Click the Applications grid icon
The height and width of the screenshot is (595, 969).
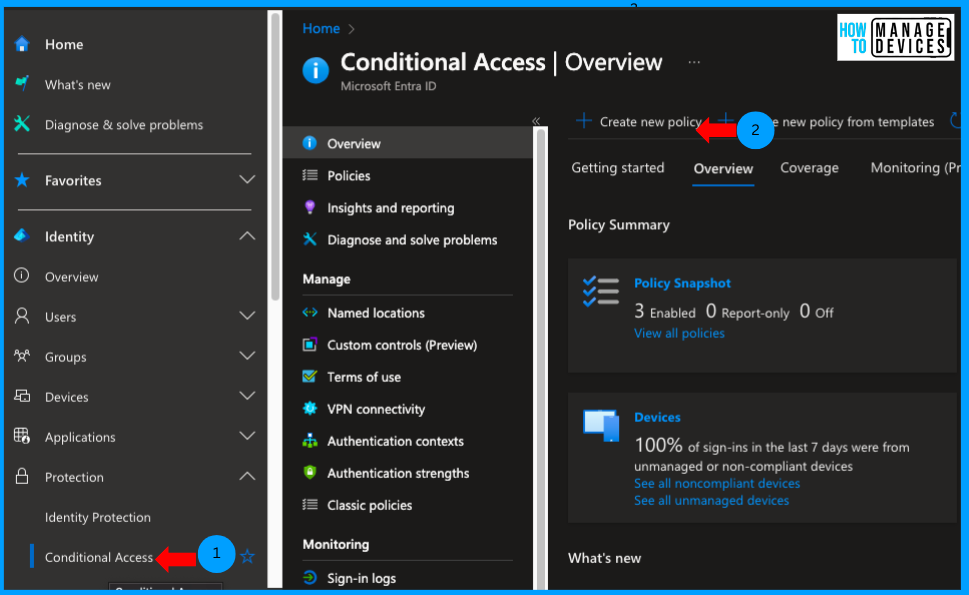tap(22, 436)
